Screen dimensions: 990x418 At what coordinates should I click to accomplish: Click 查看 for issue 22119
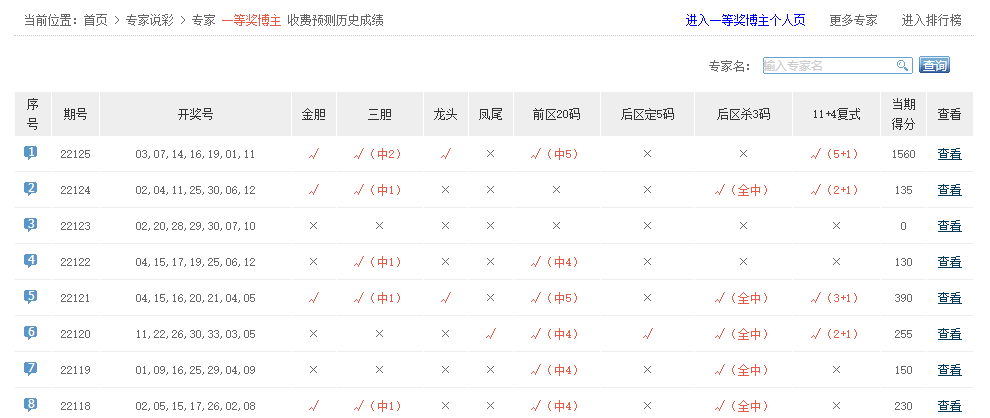click(949, 370)
